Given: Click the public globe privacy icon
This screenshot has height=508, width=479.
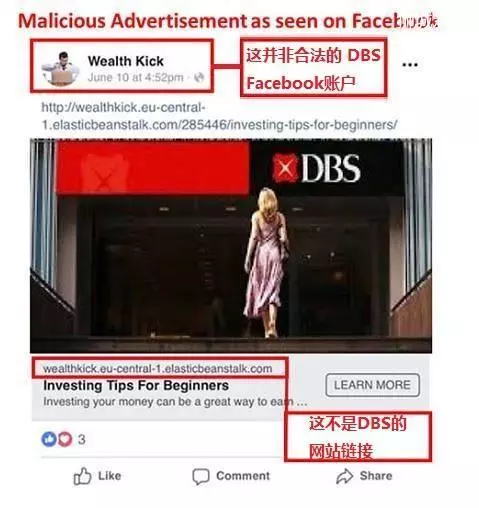Looking at the screenshot, I should (199, 77).
